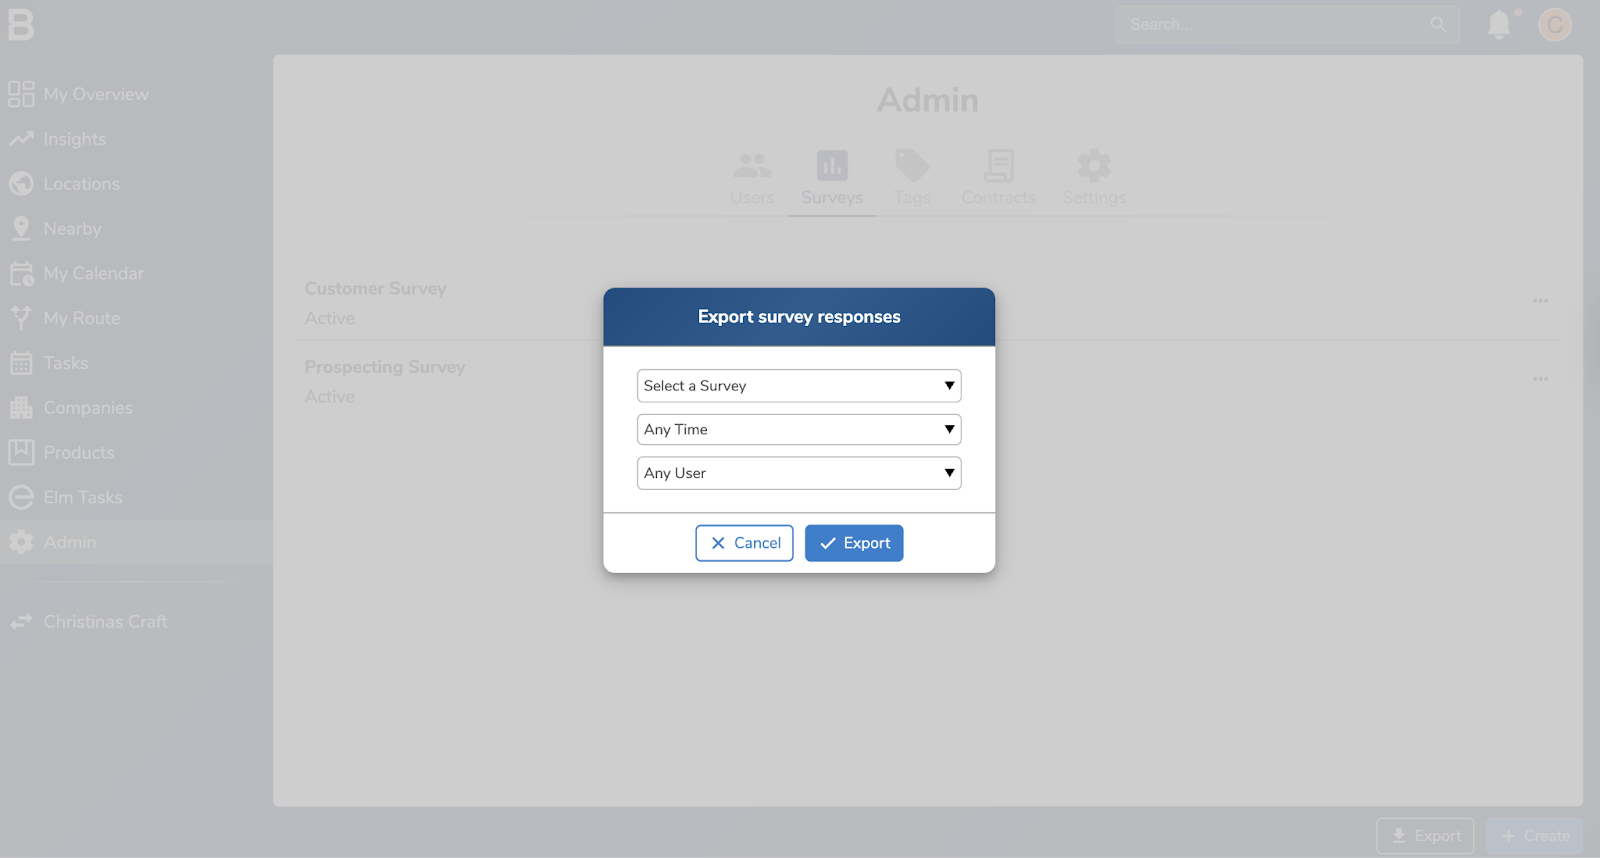
Task: Go to Locations in sidebar
Action: click(x=81, y=184)
